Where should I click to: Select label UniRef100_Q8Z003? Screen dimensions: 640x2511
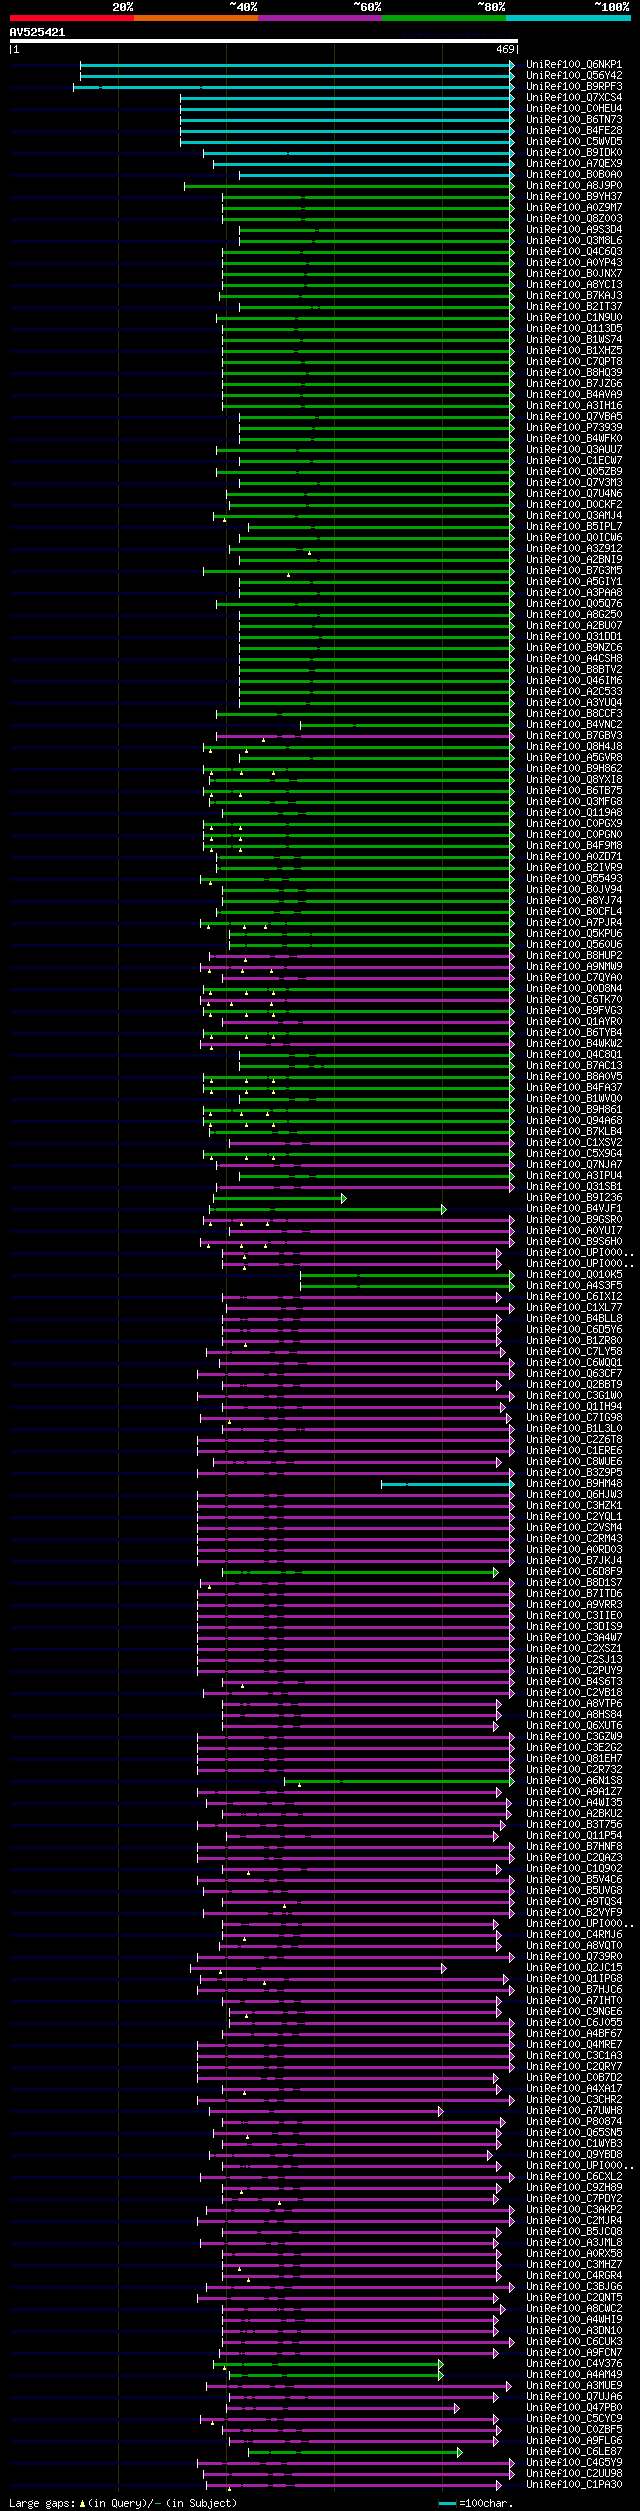click(574, 219)
